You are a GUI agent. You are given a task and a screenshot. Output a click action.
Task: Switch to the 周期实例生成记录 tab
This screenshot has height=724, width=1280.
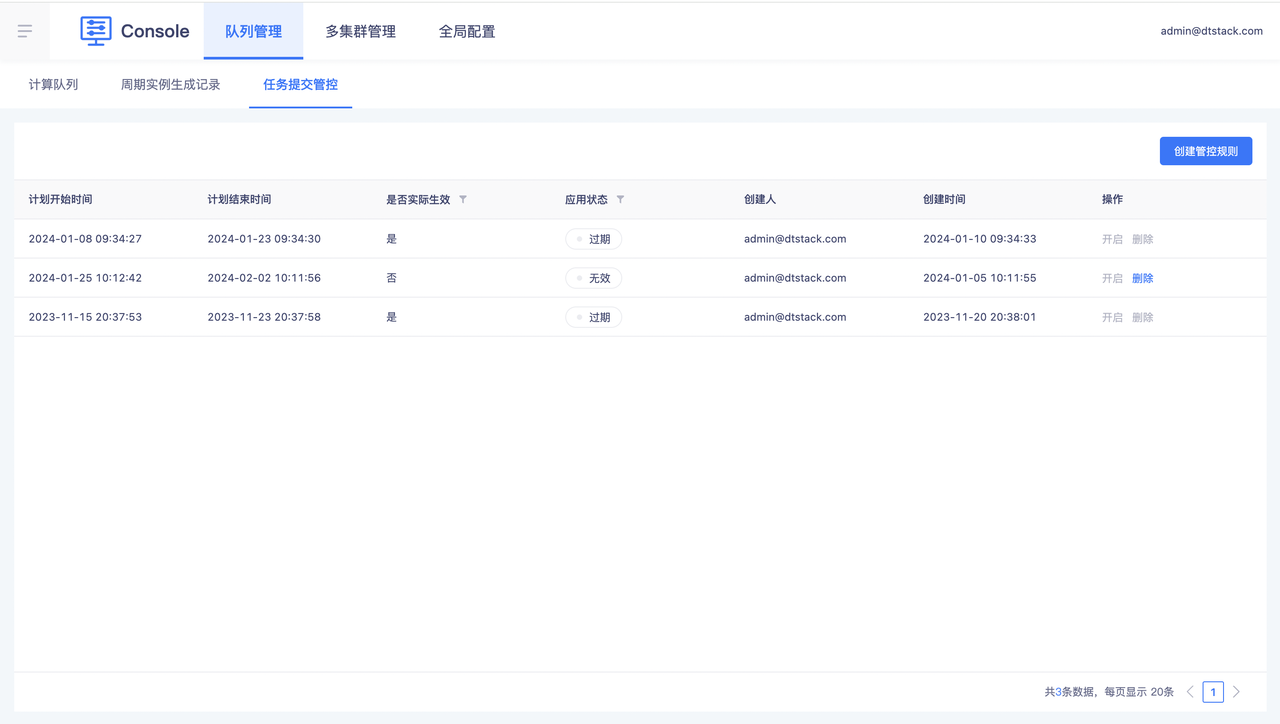170,85
